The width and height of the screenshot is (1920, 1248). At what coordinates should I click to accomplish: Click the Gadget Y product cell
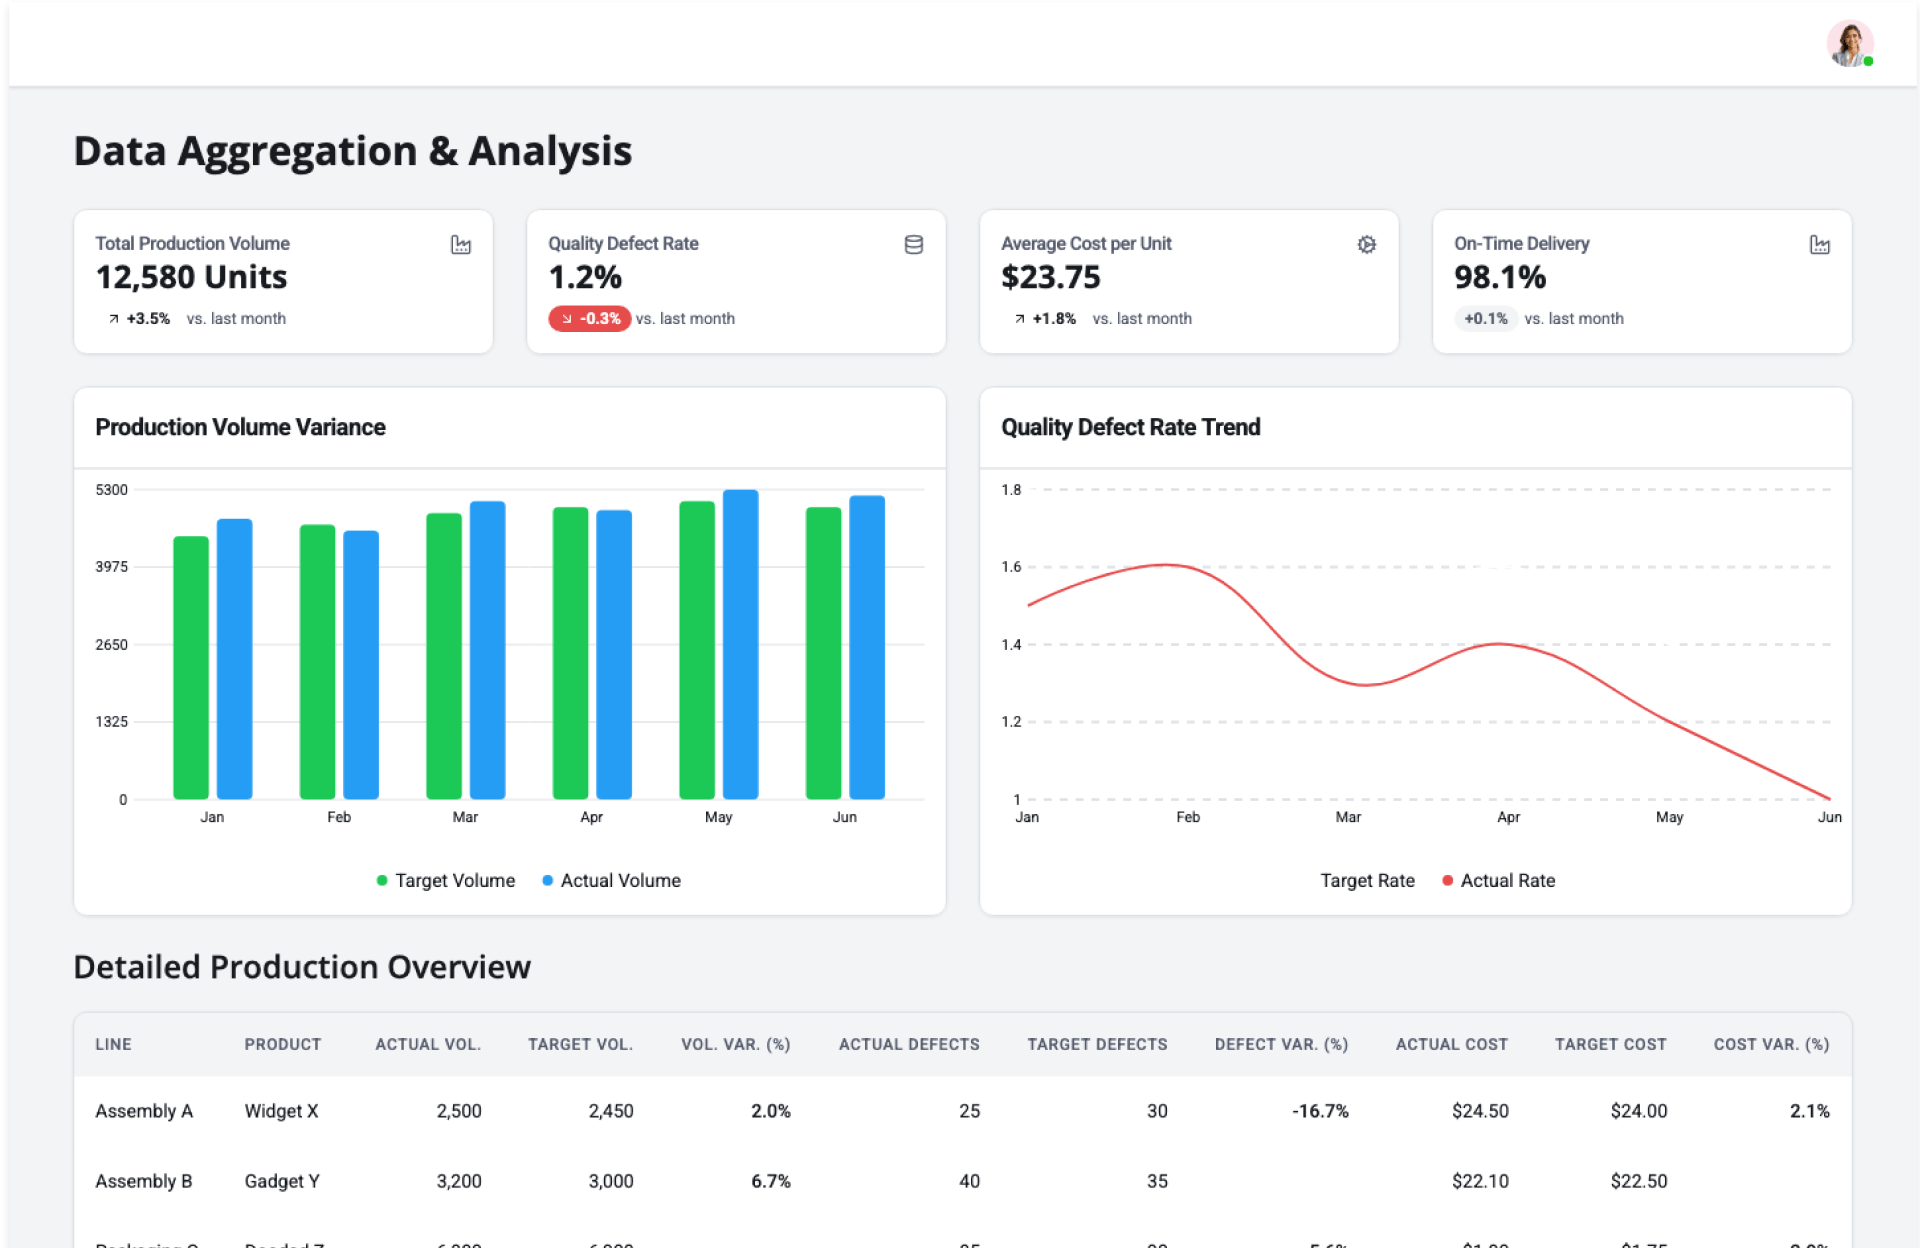tap(282, 1181)
